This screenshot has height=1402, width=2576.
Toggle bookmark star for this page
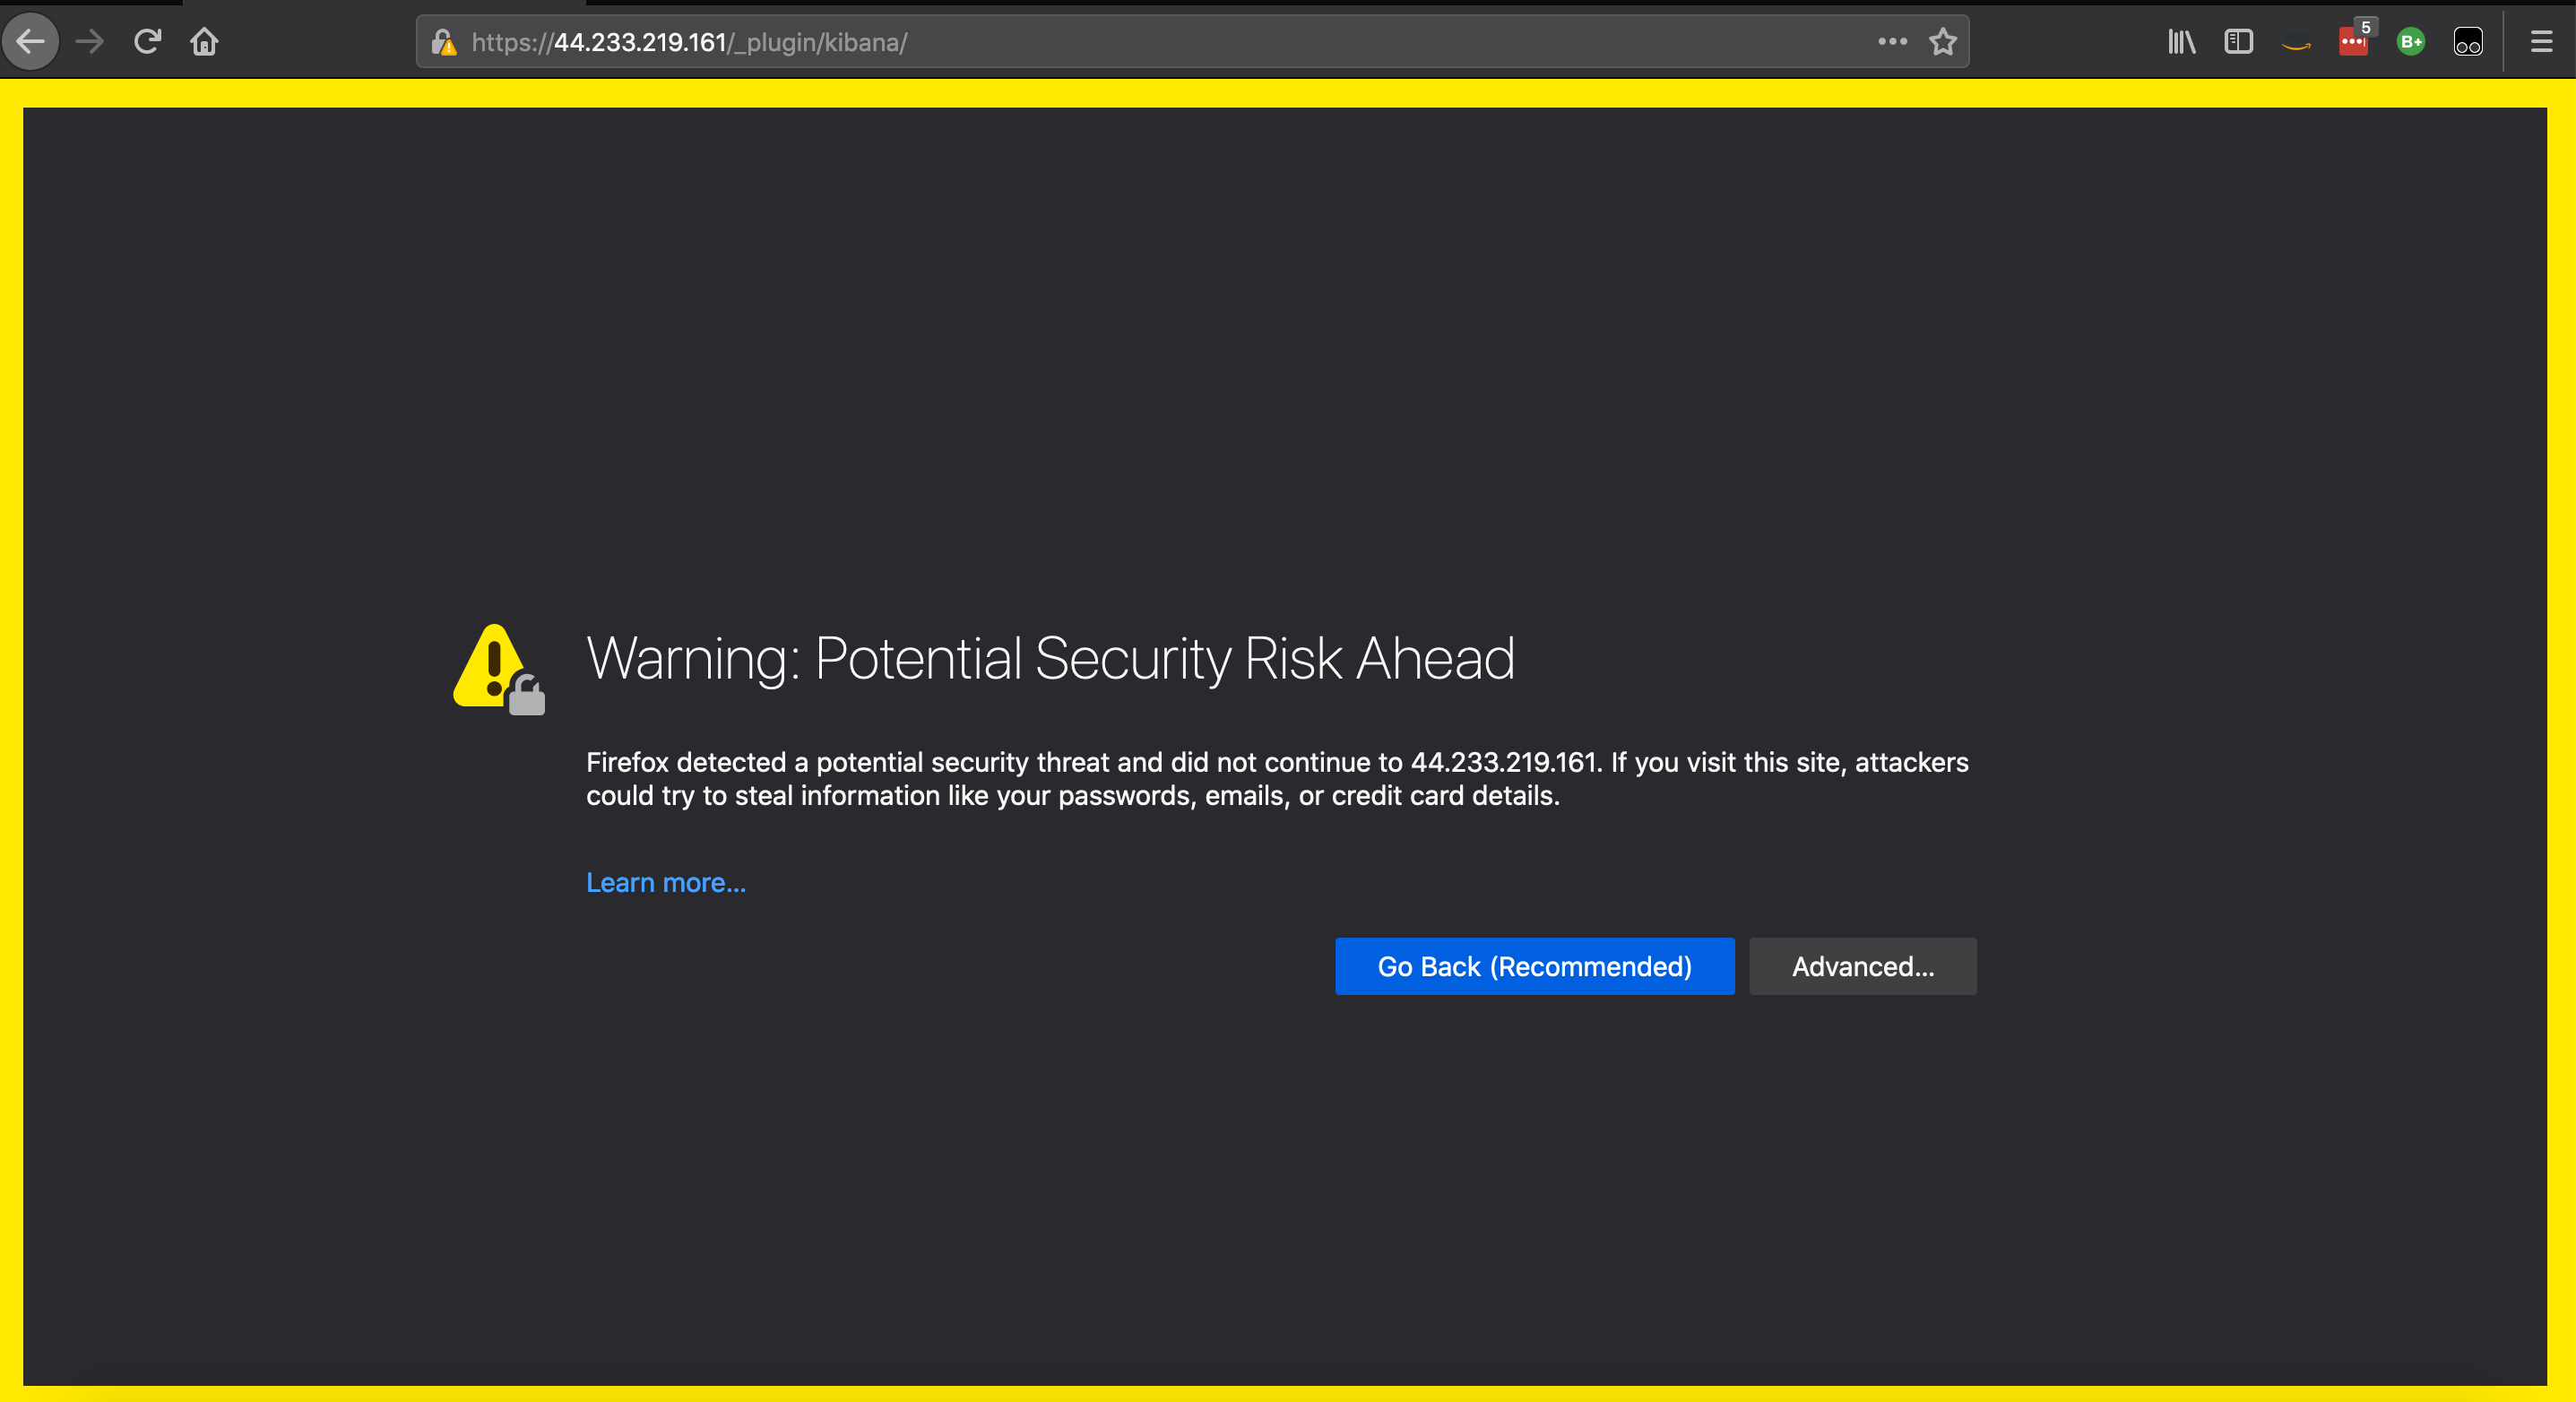[x=1943, y=41]
